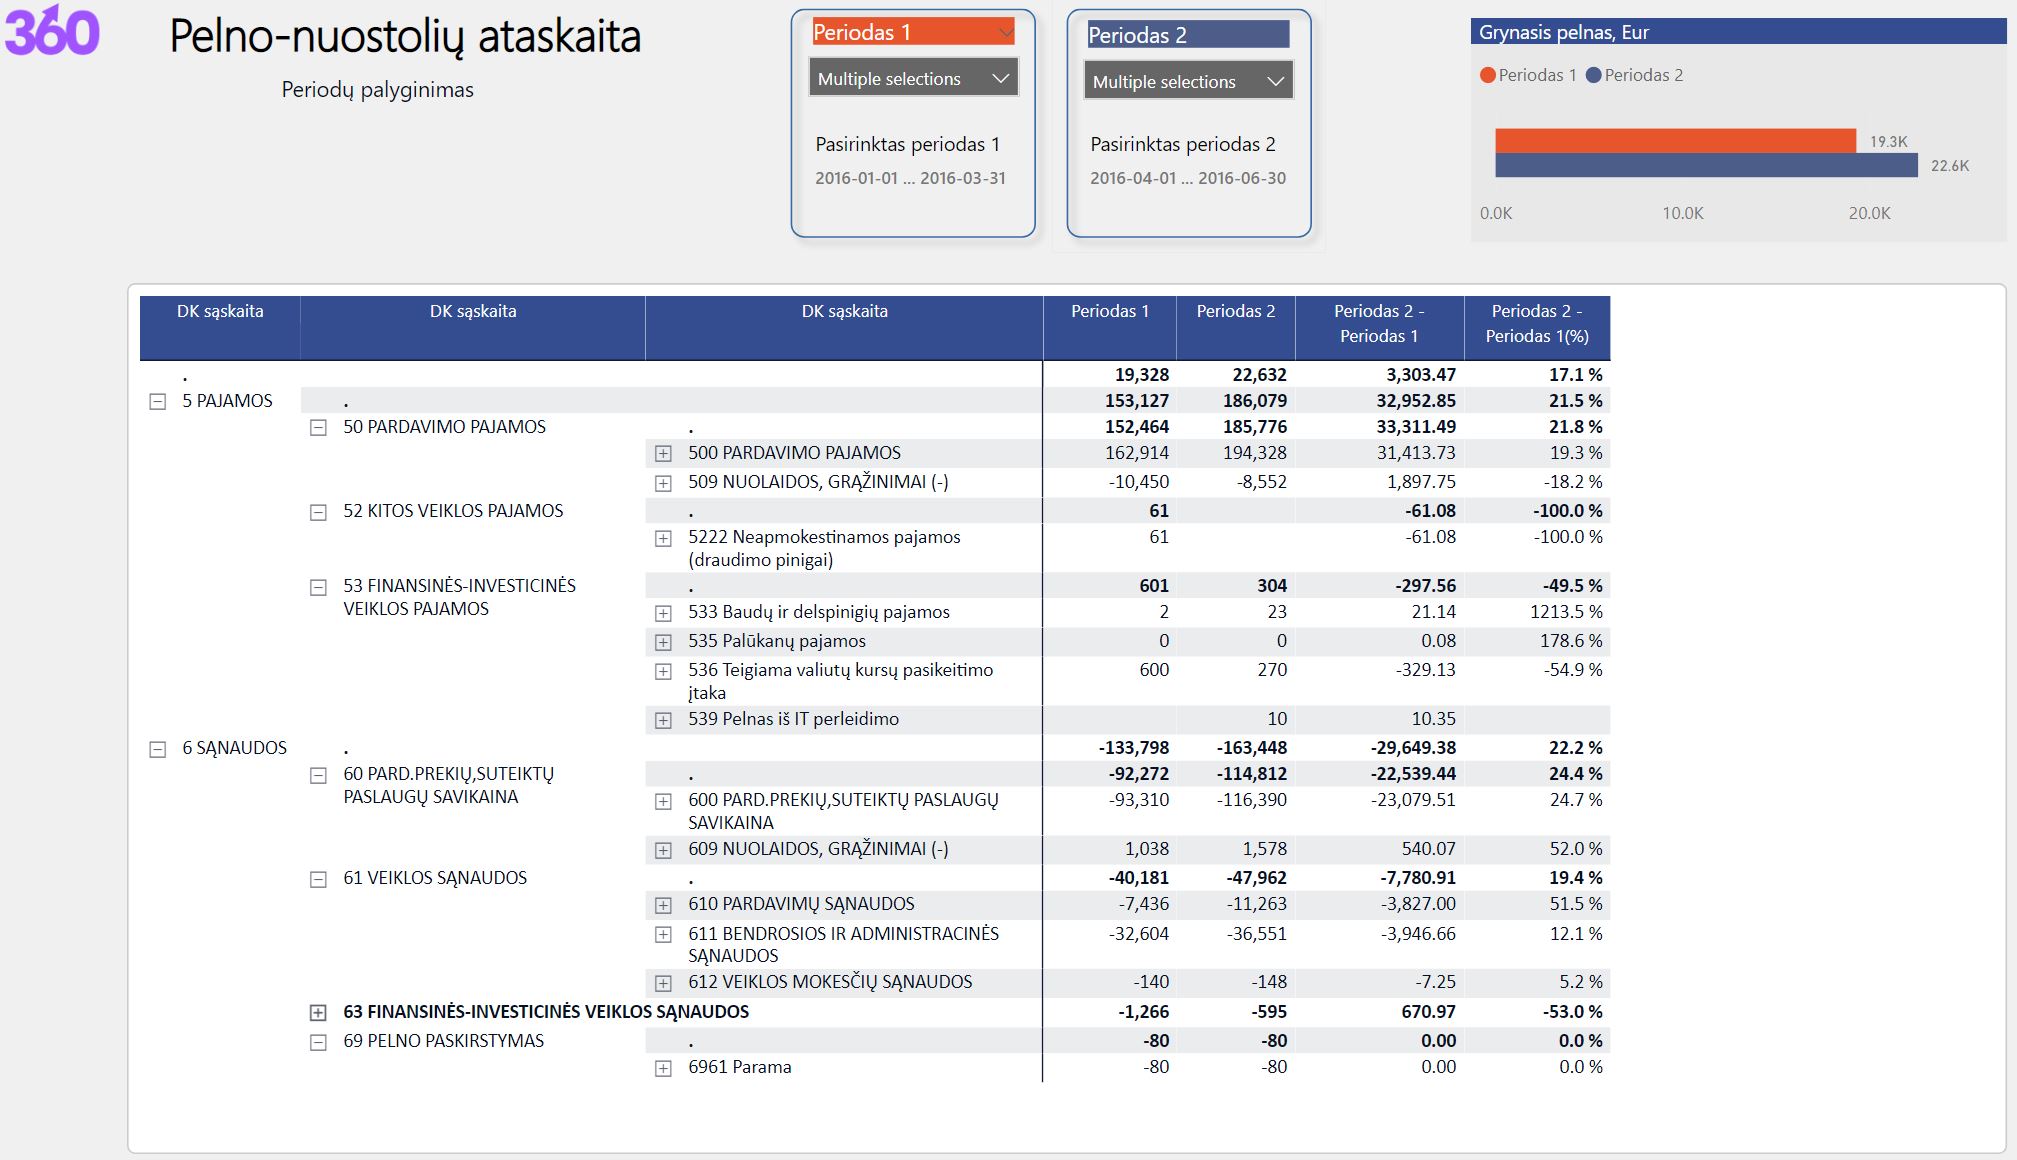Viewport: 2017px width, 1160px height.
Task: Expand 539 Pelnas iš IT perleidimo
Action: point(663,719)
